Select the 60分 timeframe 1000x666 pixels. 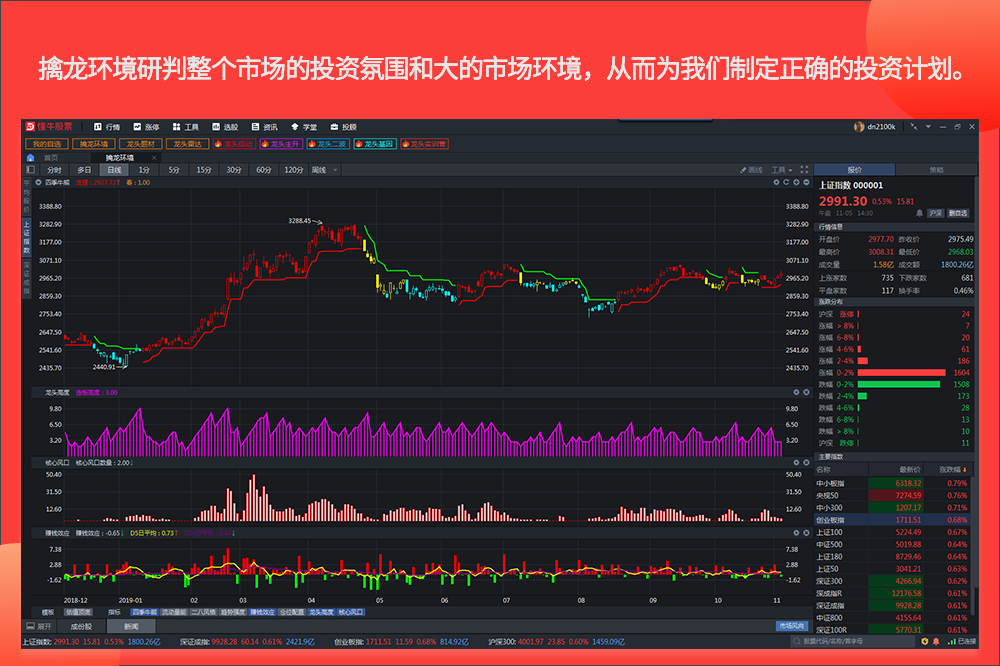click(x=264, y=170)
